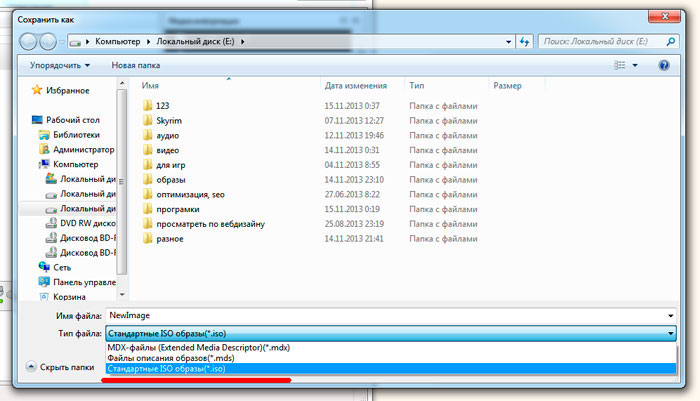Click the refresh icon beside the address bar
The image size is (700, 401).
pos(524,42)
